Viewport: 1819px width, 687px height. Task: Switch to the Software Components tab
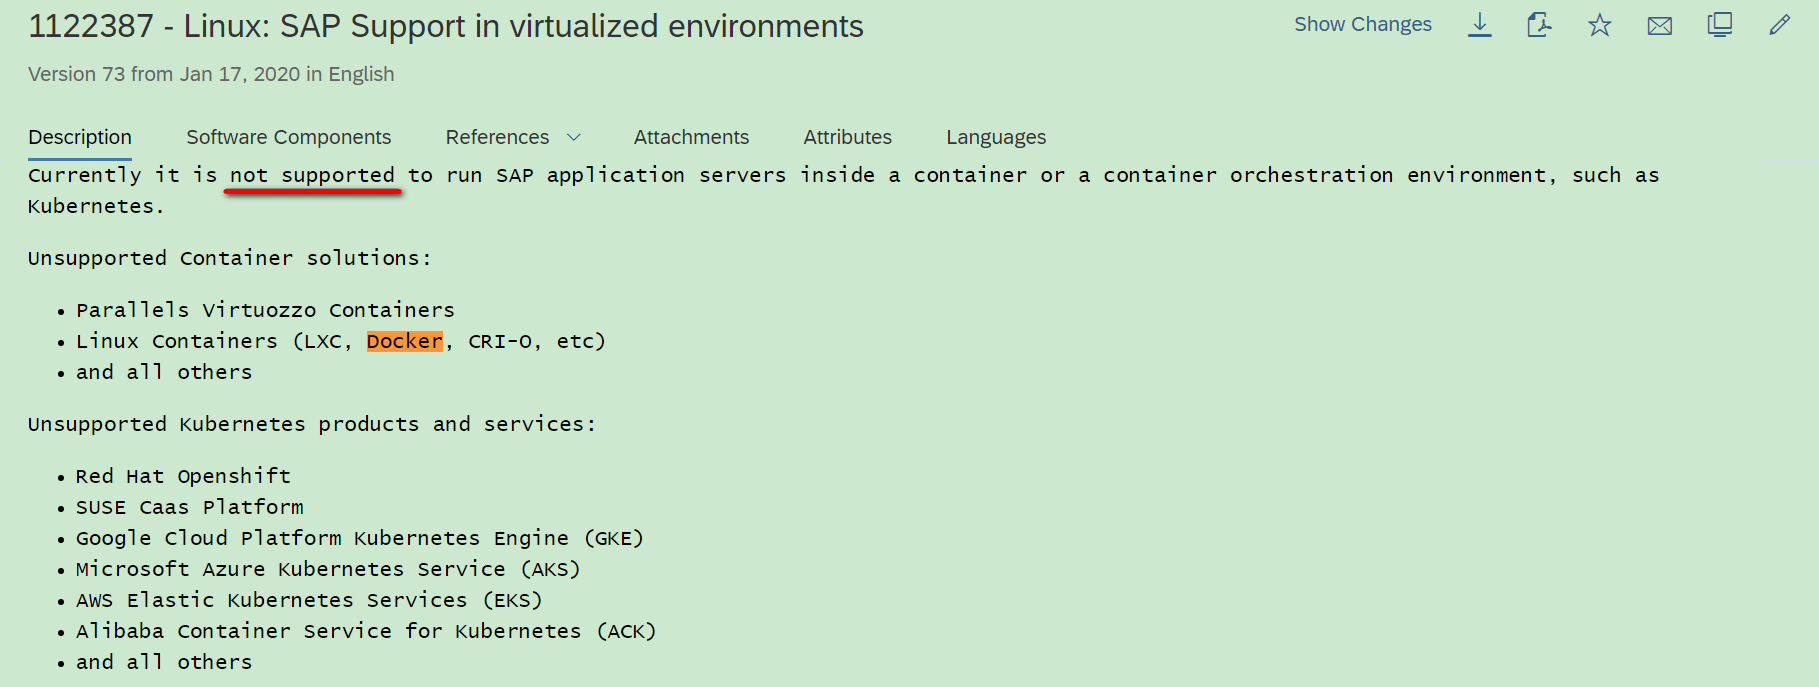[289, 137]
